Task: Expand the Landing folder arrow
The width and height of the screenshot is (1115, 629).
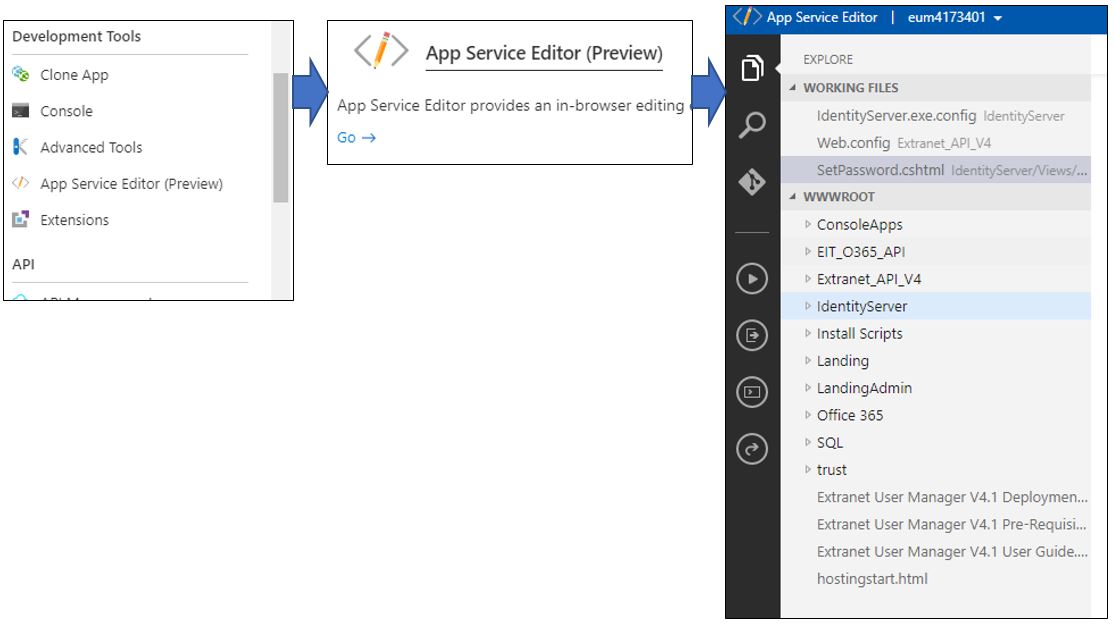Action: (x=807, y=360)
